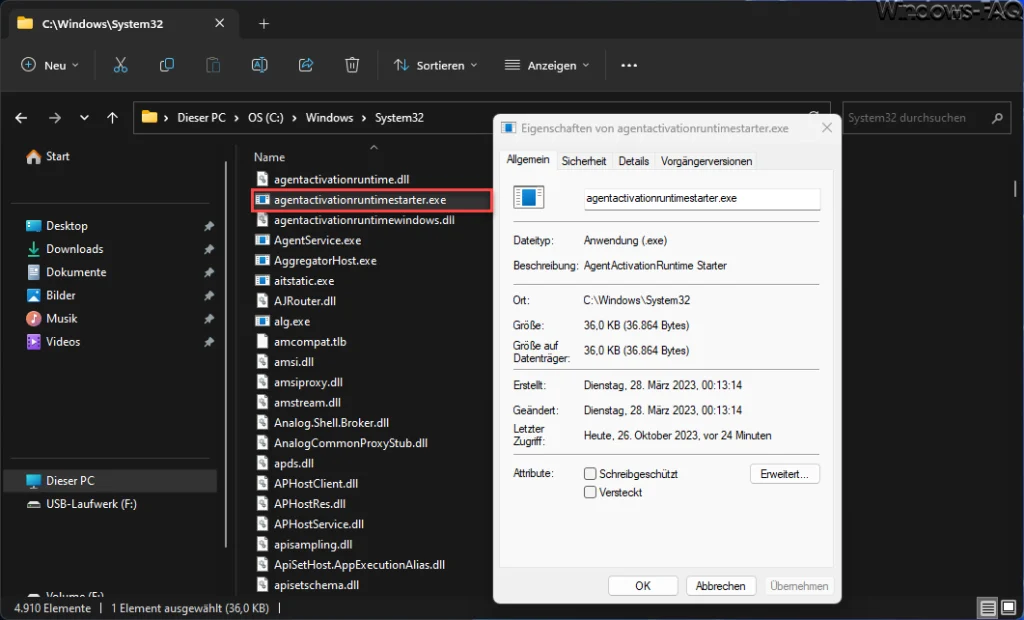Click OS (C:) in the address breadcrumb
Image resolution: width=1024 pixels, height=620 pixels.
pyautogui.click(x=265, y=118)
